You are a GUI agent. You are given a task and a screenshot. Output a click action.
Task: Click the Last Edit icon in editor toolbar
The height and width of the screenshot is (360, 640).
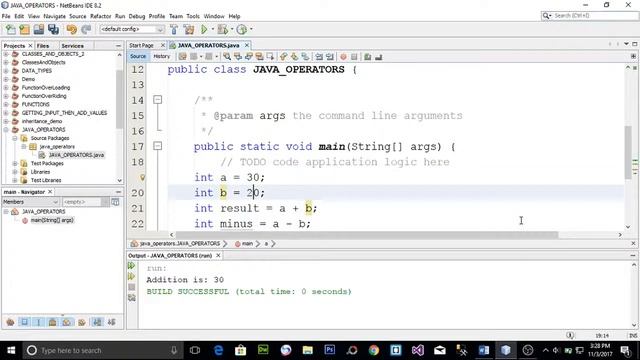pos(182,57)
